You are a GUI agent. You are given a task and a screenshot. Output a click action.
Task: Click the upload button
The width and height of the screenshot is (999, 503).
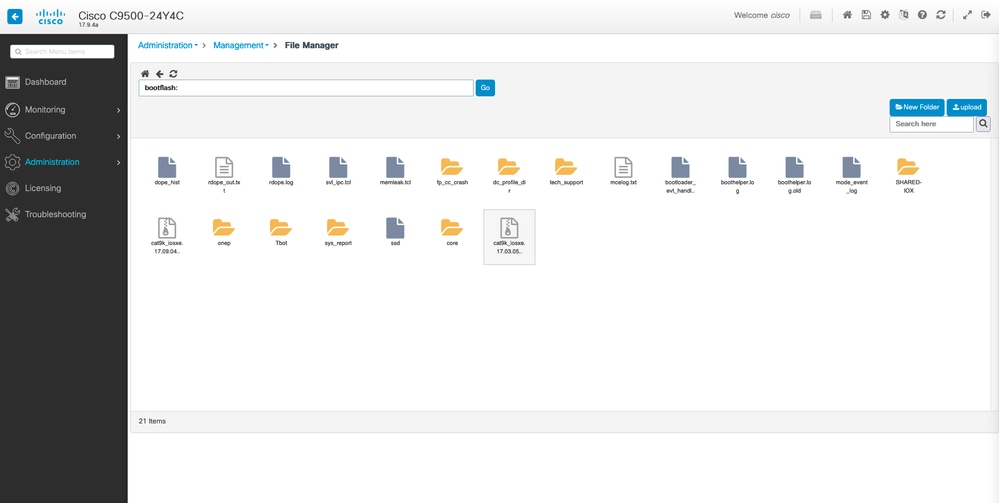tap(967, 107)
